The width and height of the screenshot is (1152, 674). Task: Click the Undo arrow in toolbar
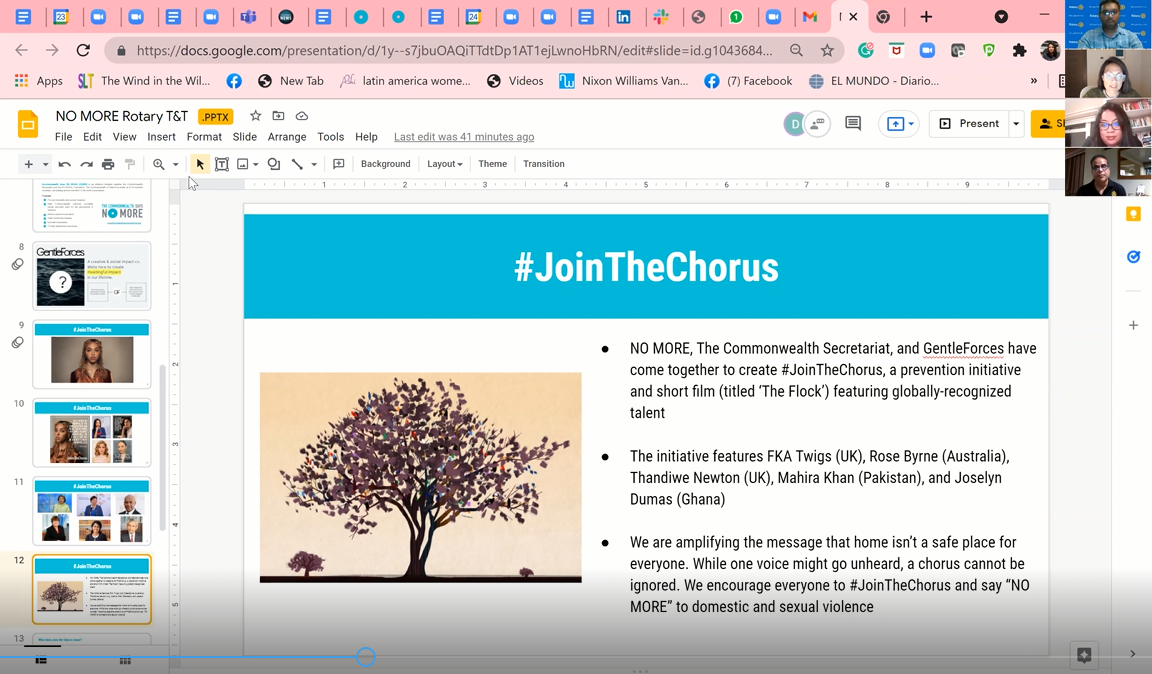point(64,164)
